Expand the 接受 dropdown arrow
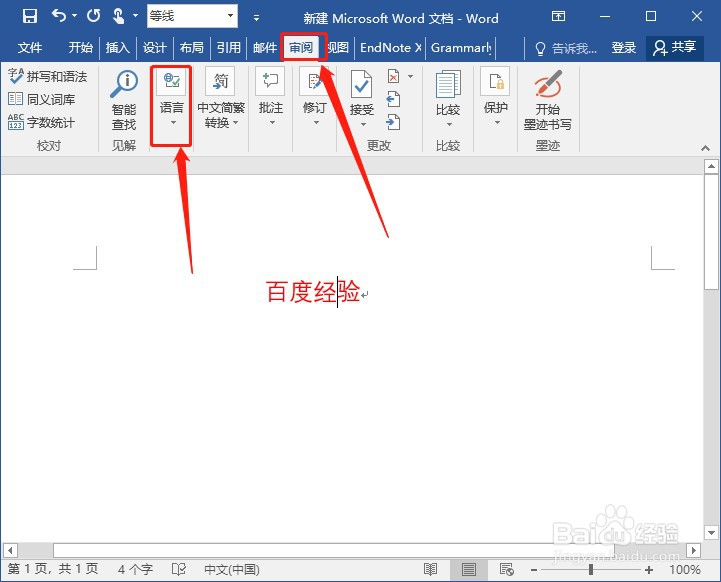Screen dimensions: 721x582 (363, 124)
